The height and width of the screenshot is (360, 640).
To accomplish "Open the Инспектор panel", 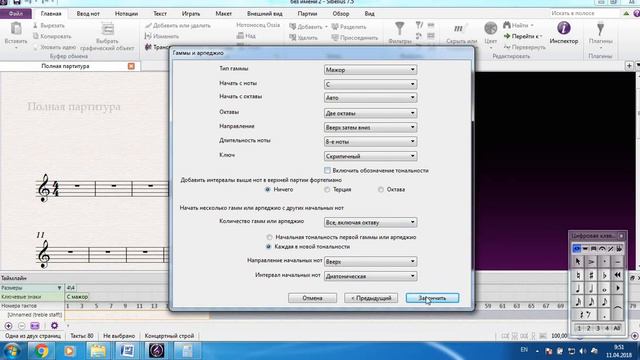I will tap(564, 33).
